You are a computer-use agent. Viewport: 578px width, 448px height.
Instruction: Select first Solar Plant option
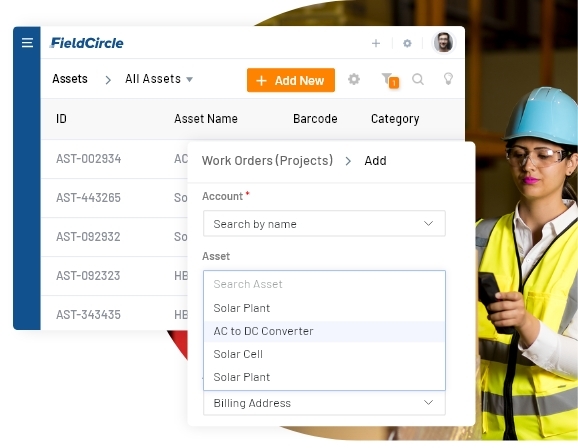pos(324,308)
